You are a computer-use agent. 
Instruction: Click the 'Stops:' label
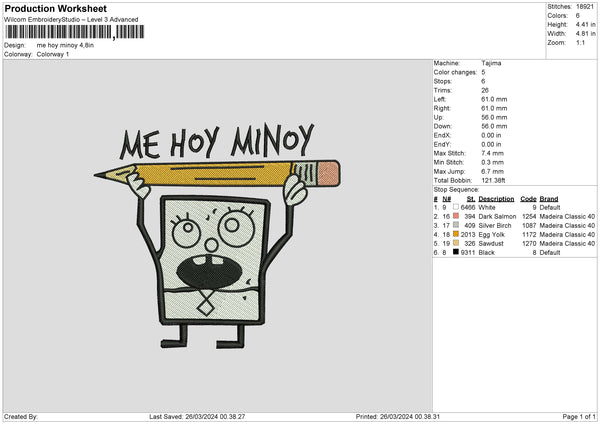442,82
